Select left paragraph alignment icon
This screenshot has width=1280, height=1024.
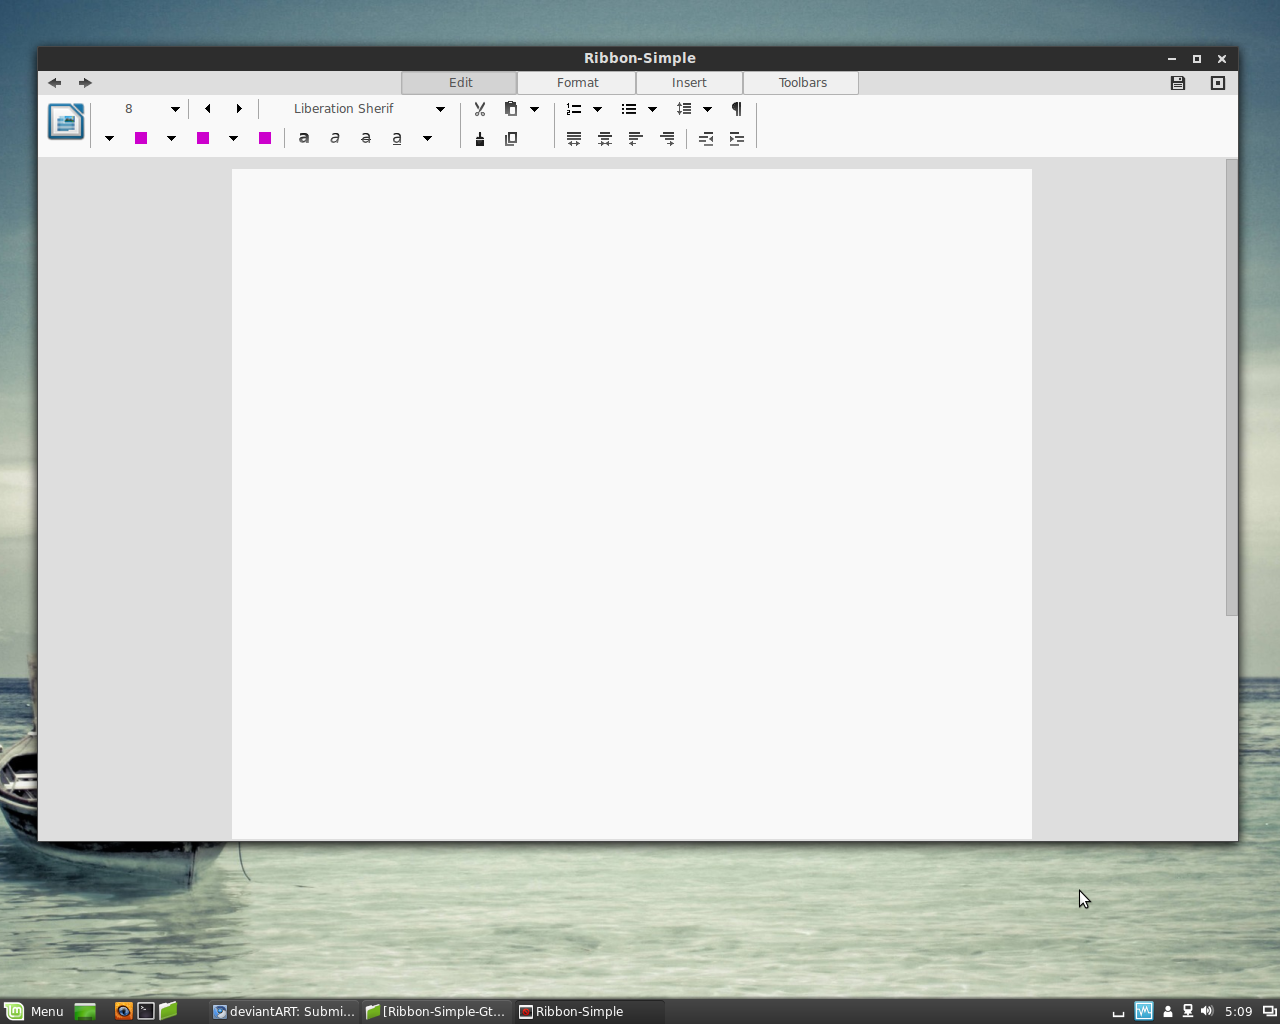pos(636,139)
